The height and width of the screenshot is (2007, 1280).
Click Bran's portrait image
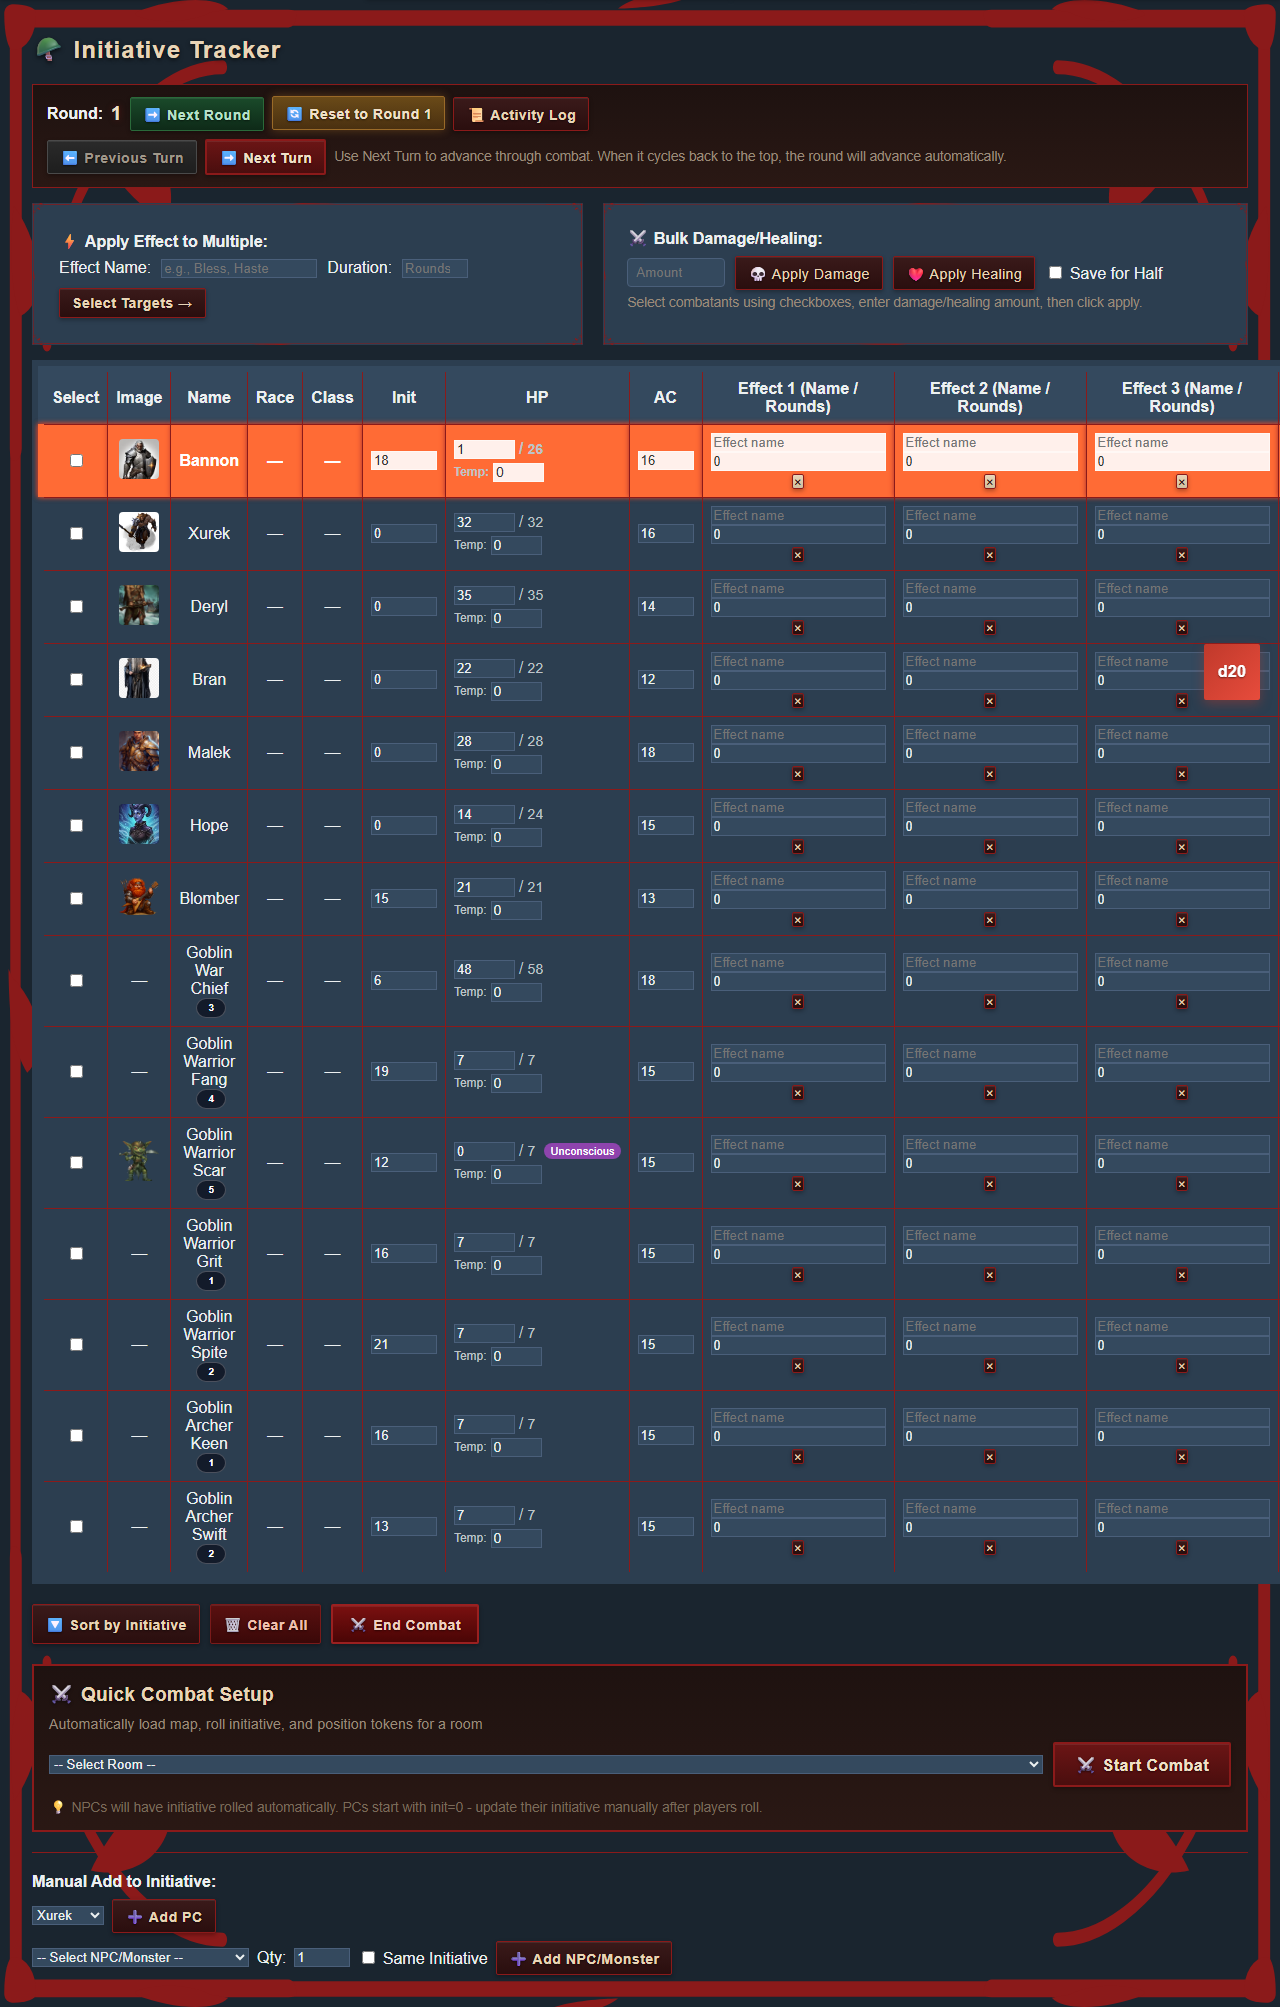pyautogui.click(x=139, y=679)
